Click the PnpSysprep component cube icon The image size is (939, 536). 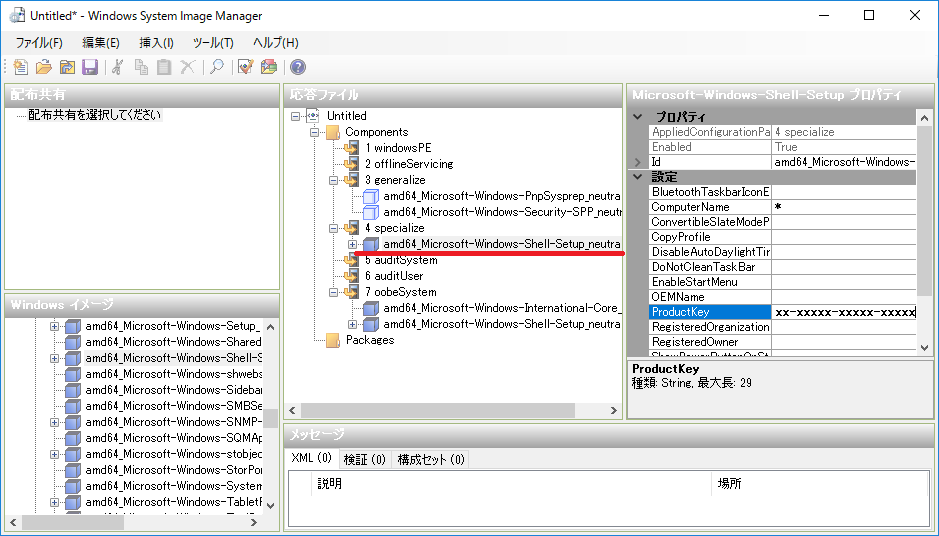[371, 196]
